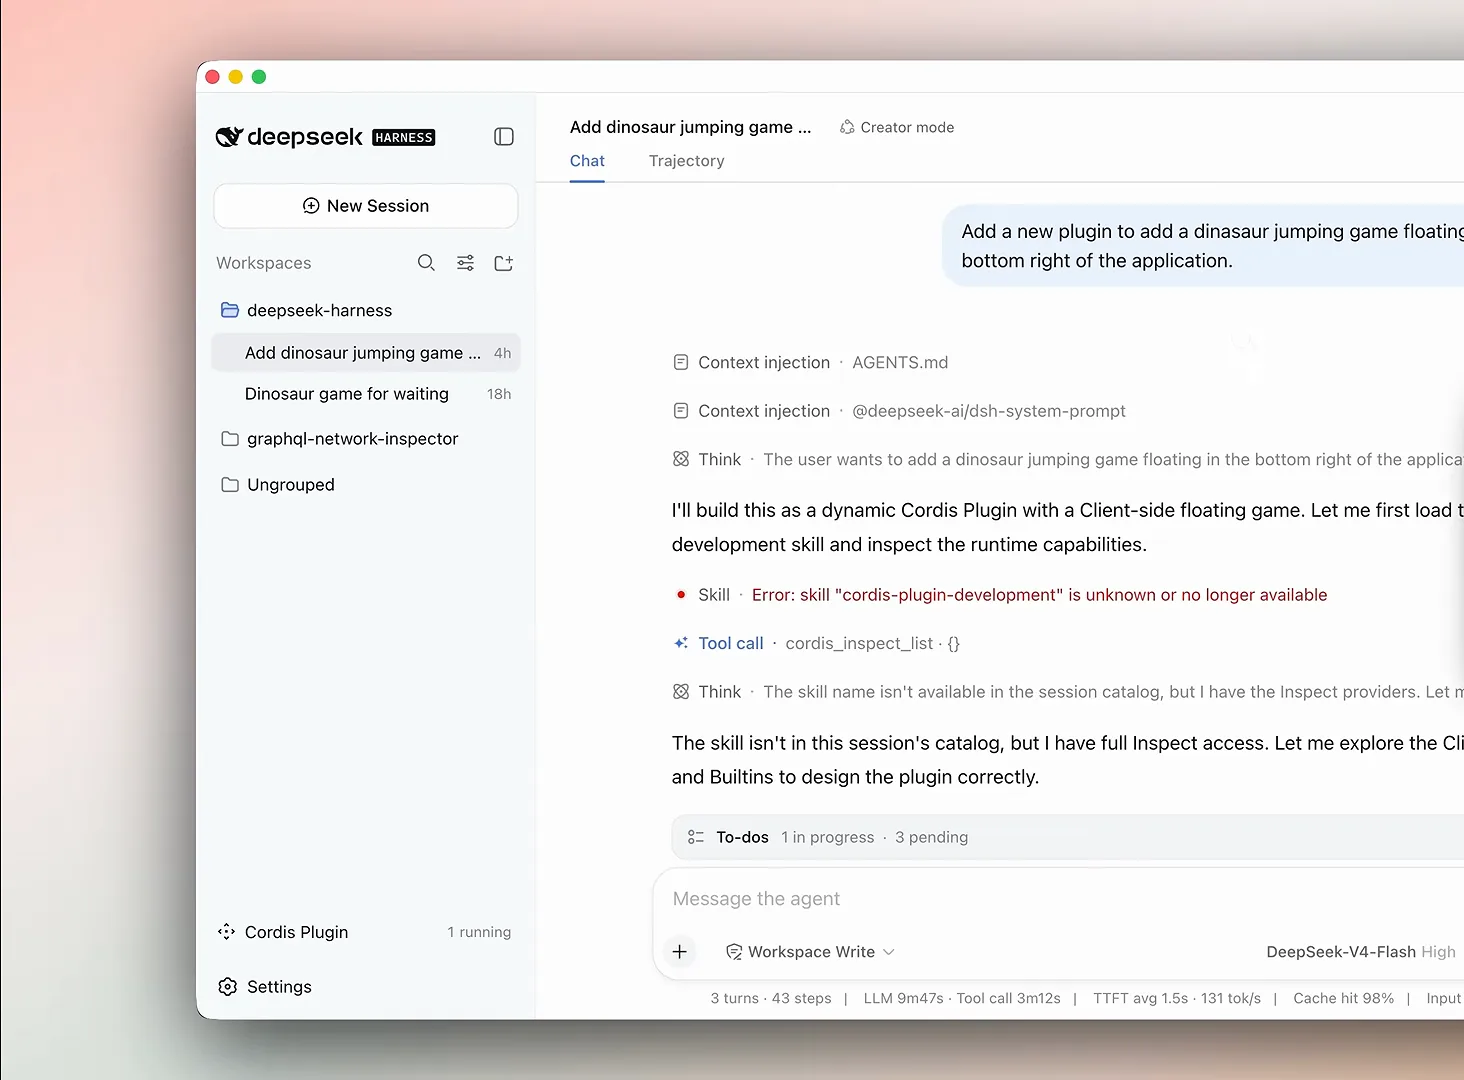The image size is (1464, 1080).
Task: Expand the Think step about skill name
Action: 1068,692
